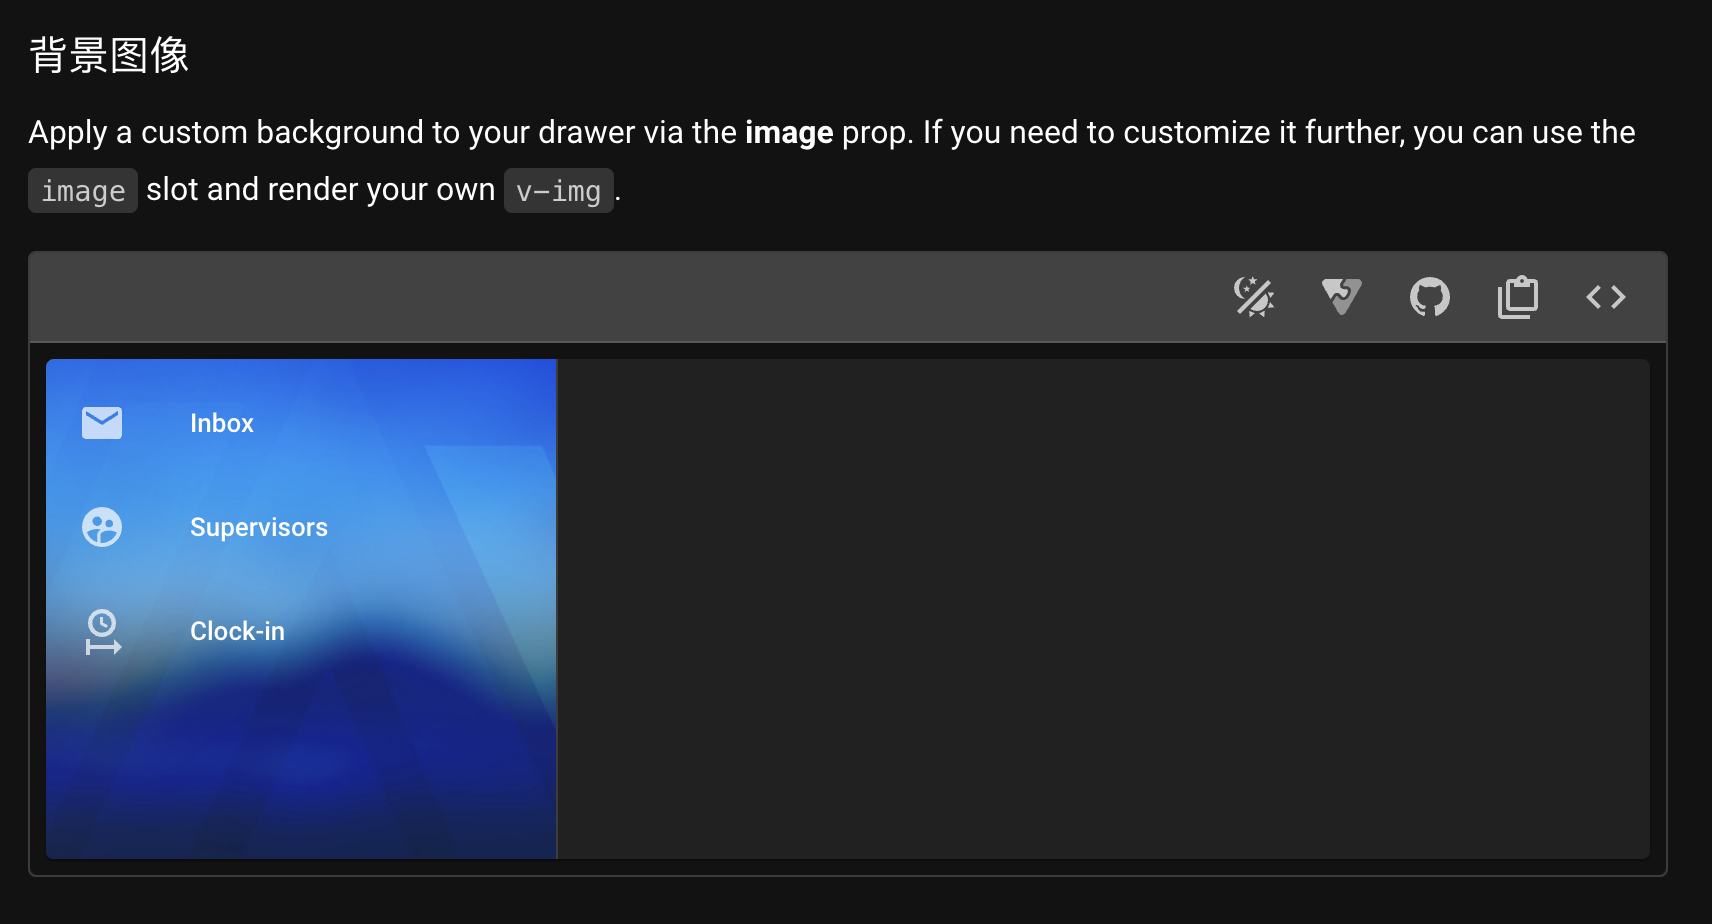This screenshot has width=1712, height=924.
Task: Click the "v-img" code chip
Action: click(x=558, y=191)
